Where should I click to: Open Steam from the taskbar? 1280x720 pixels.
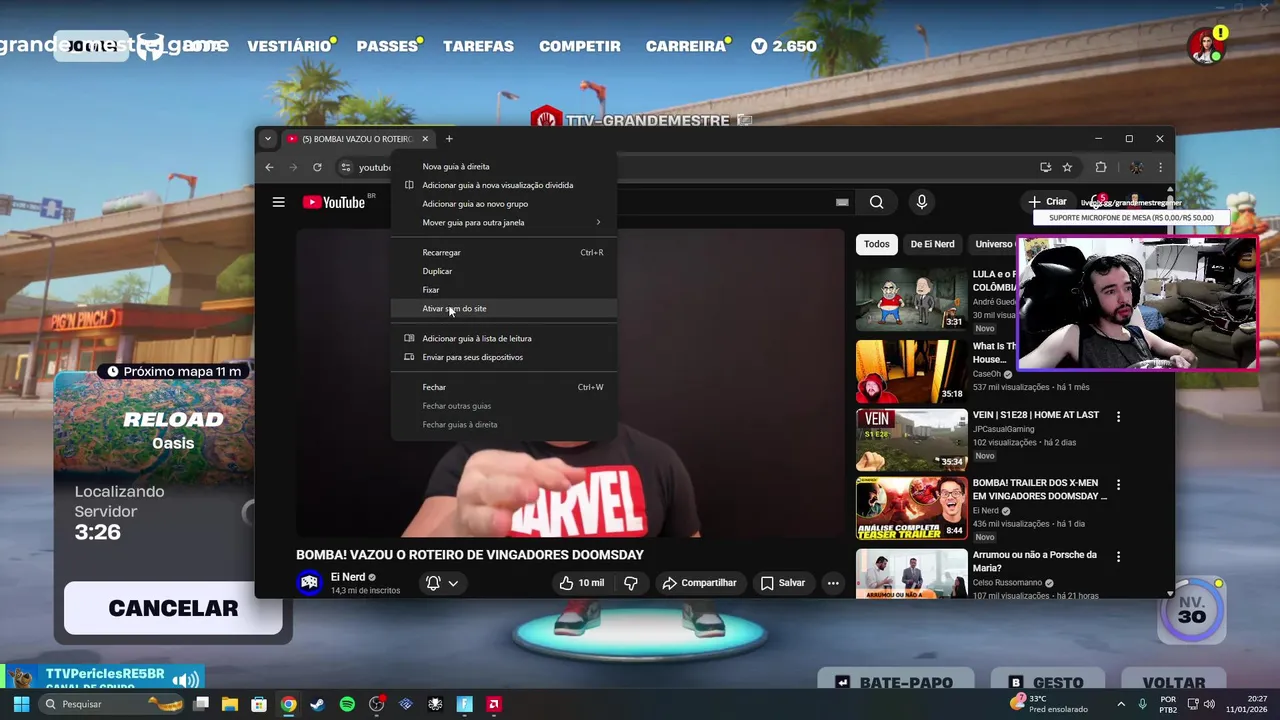pos(318,704)
